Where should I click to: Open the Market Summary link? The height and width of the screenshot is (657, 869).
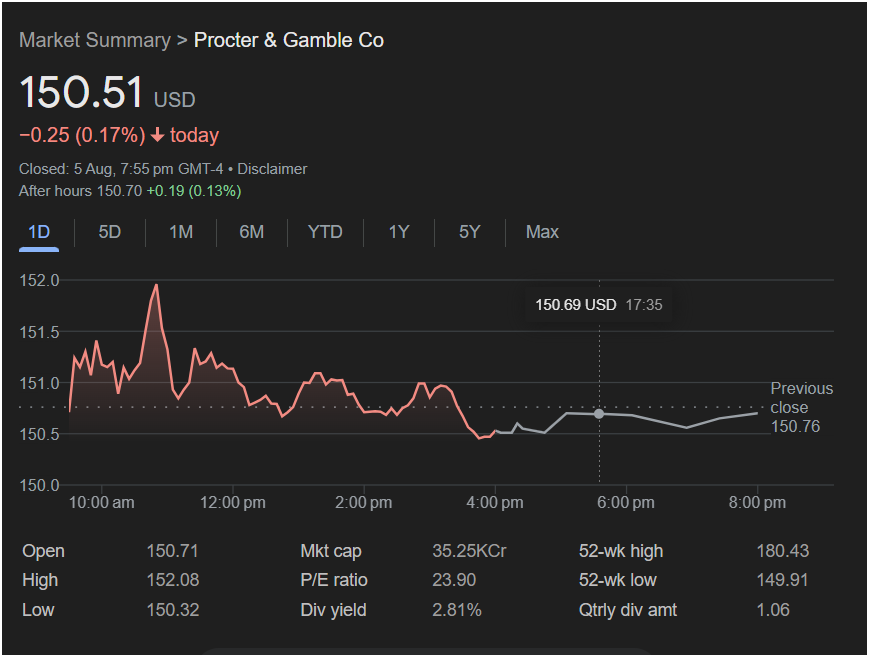click(x=95, y=40)
